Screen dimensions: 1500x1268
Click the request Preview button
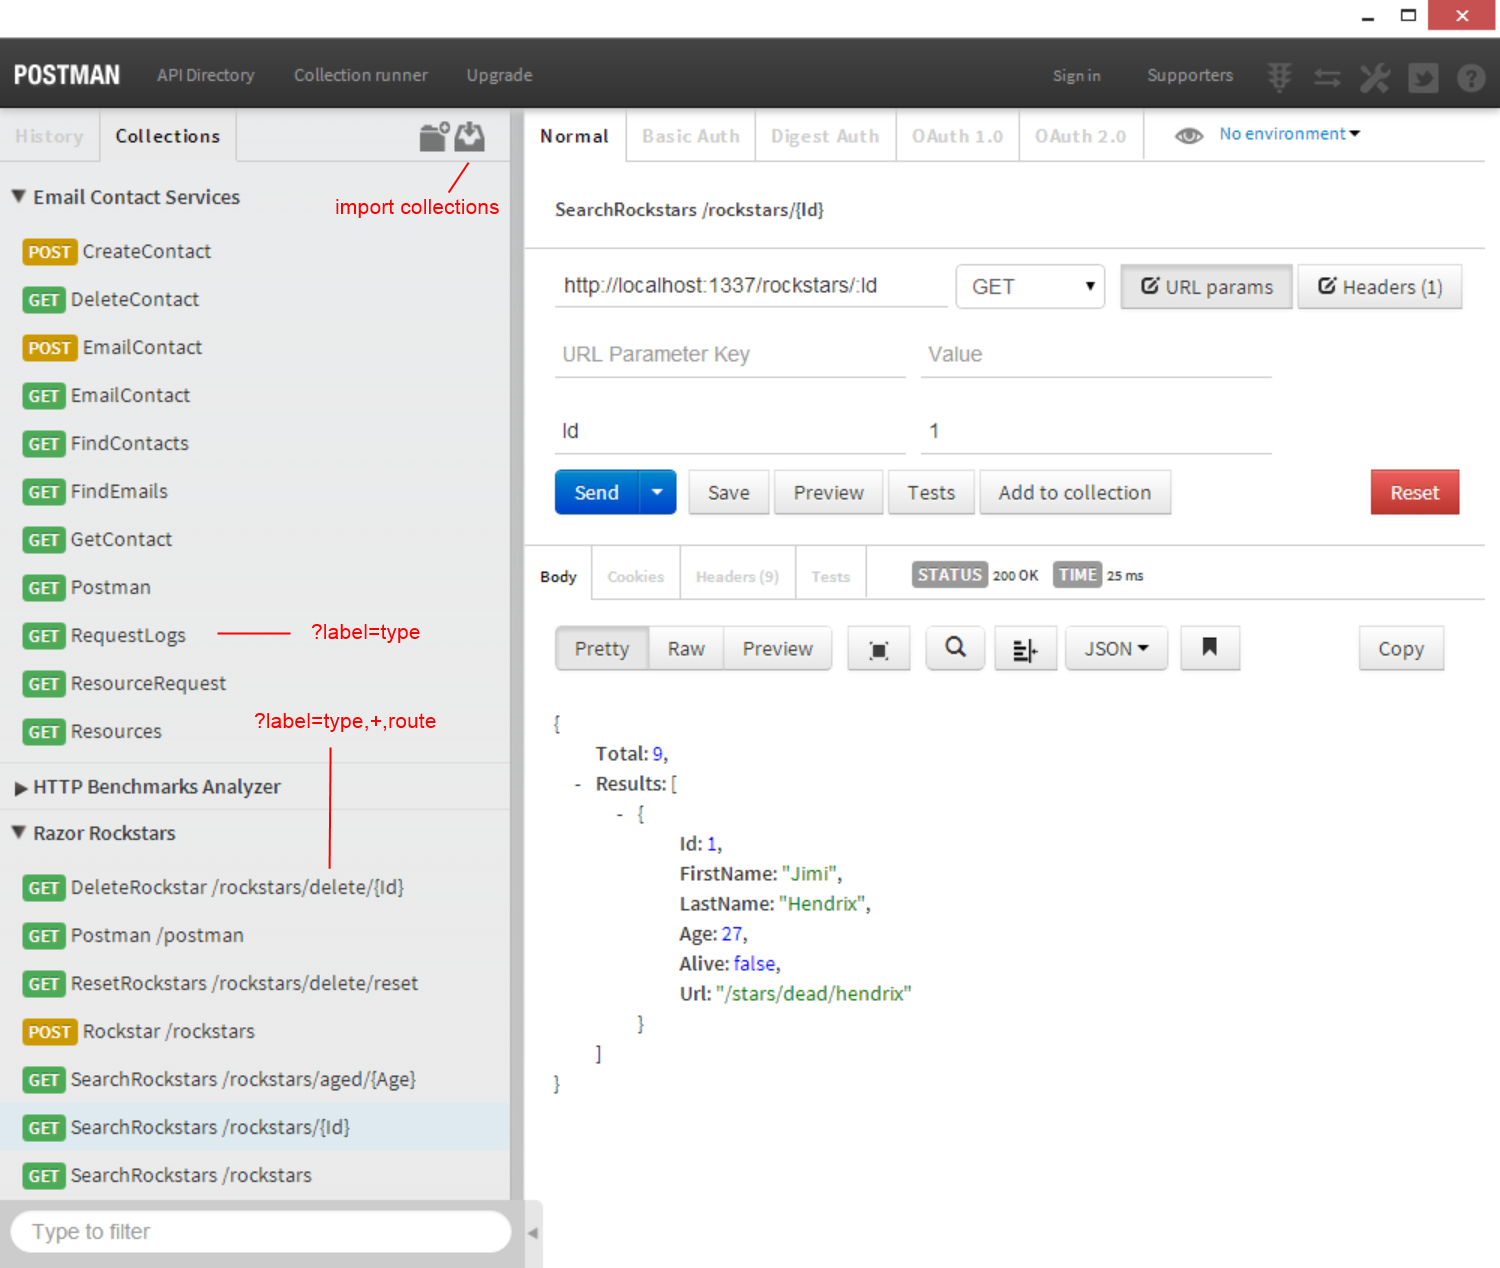(x=829, y=492)
